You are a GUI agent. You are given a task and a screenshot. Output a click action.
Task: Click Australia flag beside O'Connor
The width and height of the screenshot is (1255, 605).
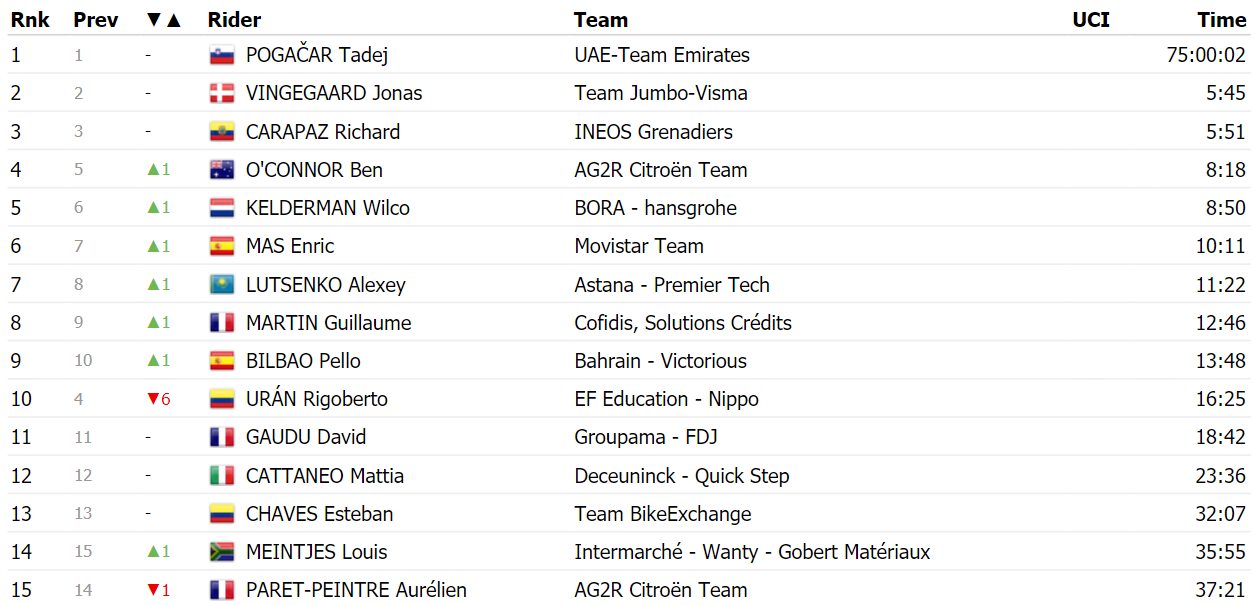[x=221, y=170]
